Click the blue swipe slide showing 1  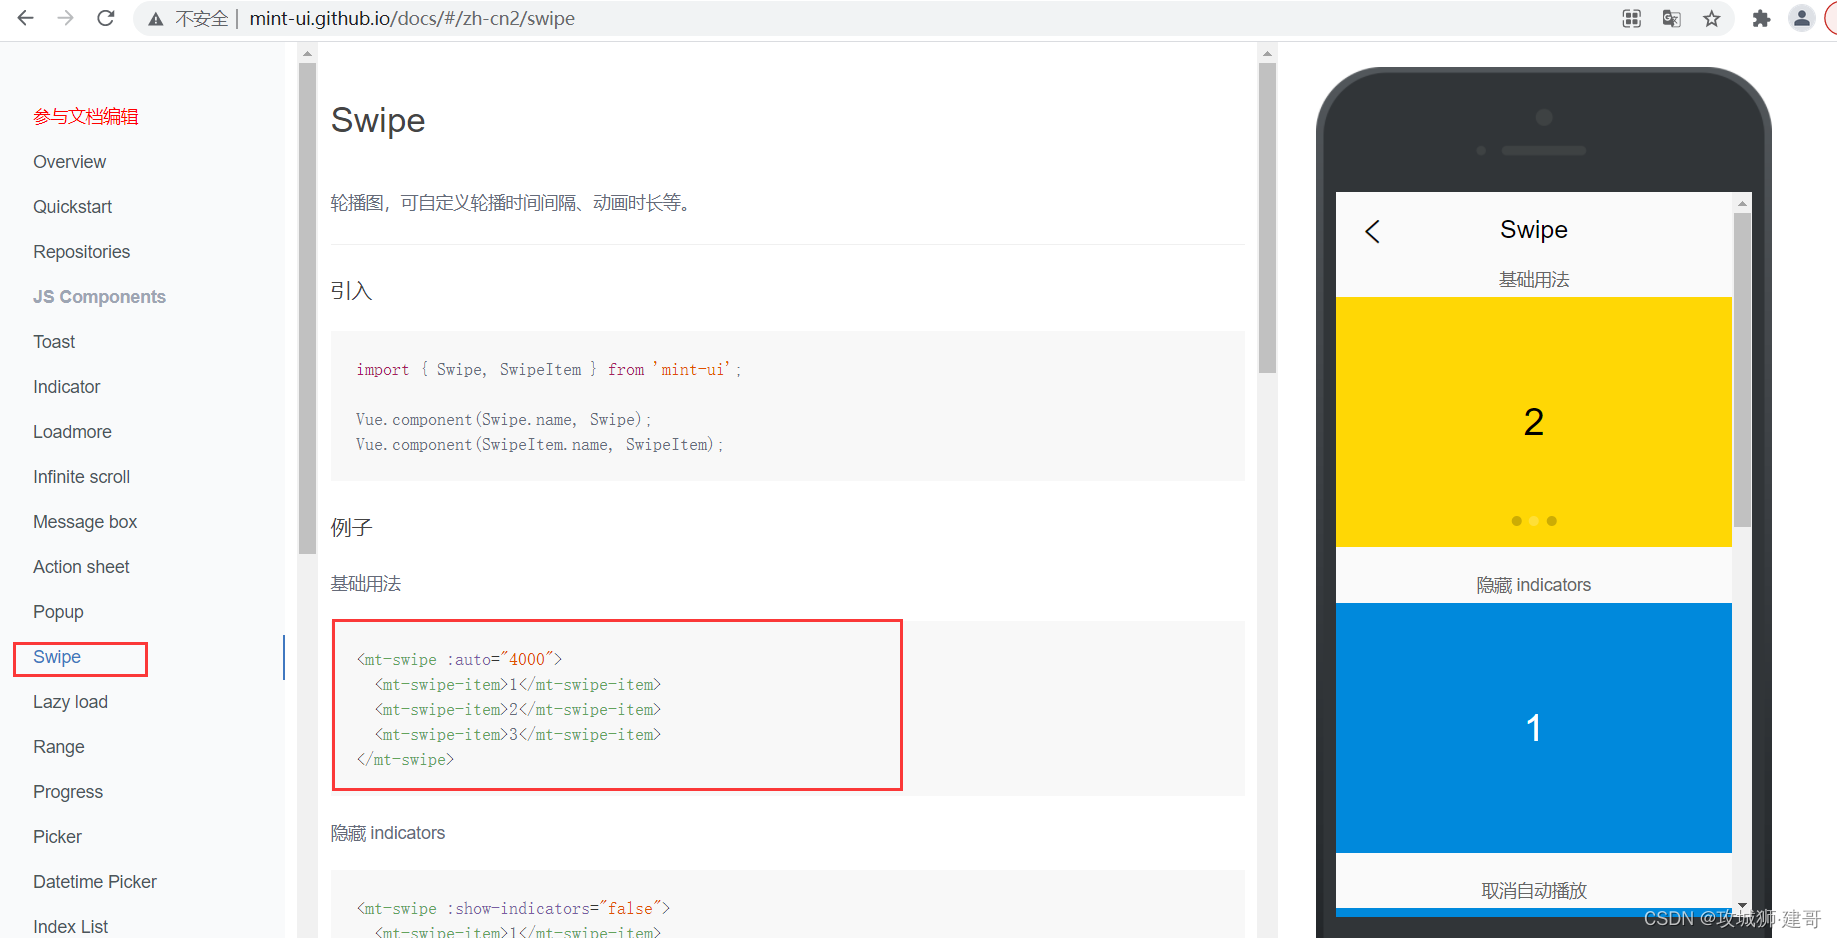tap(1533, 728)
